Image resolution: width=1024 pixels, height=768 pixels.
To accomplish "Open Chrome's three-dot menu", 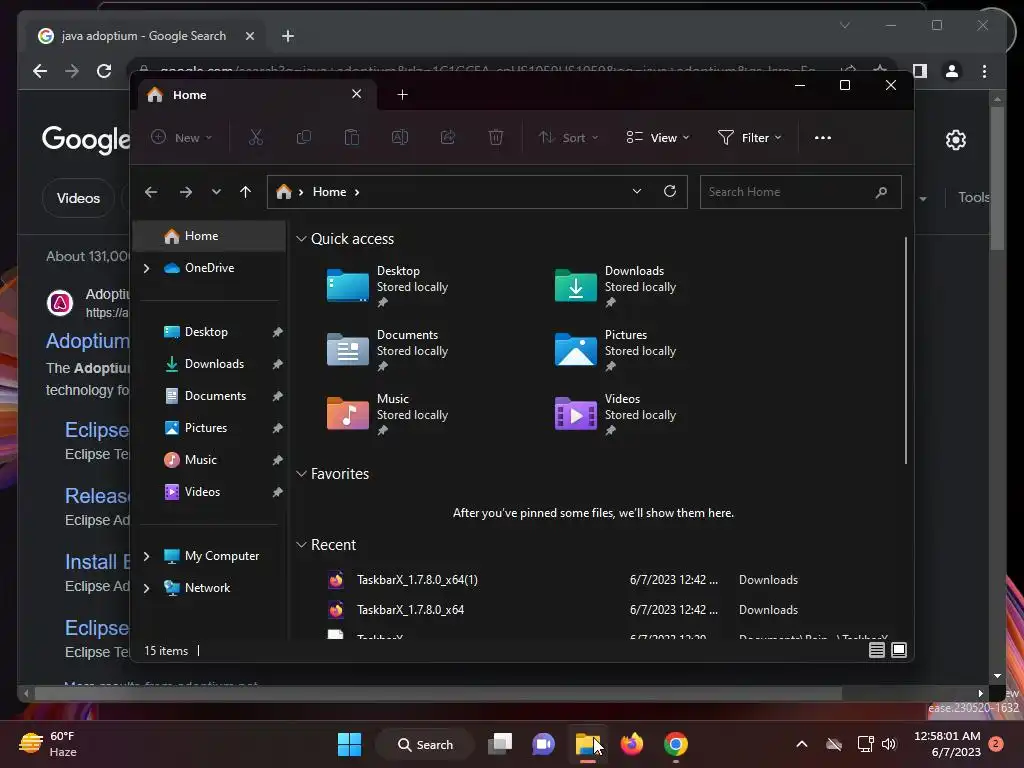I will point(984,71).
